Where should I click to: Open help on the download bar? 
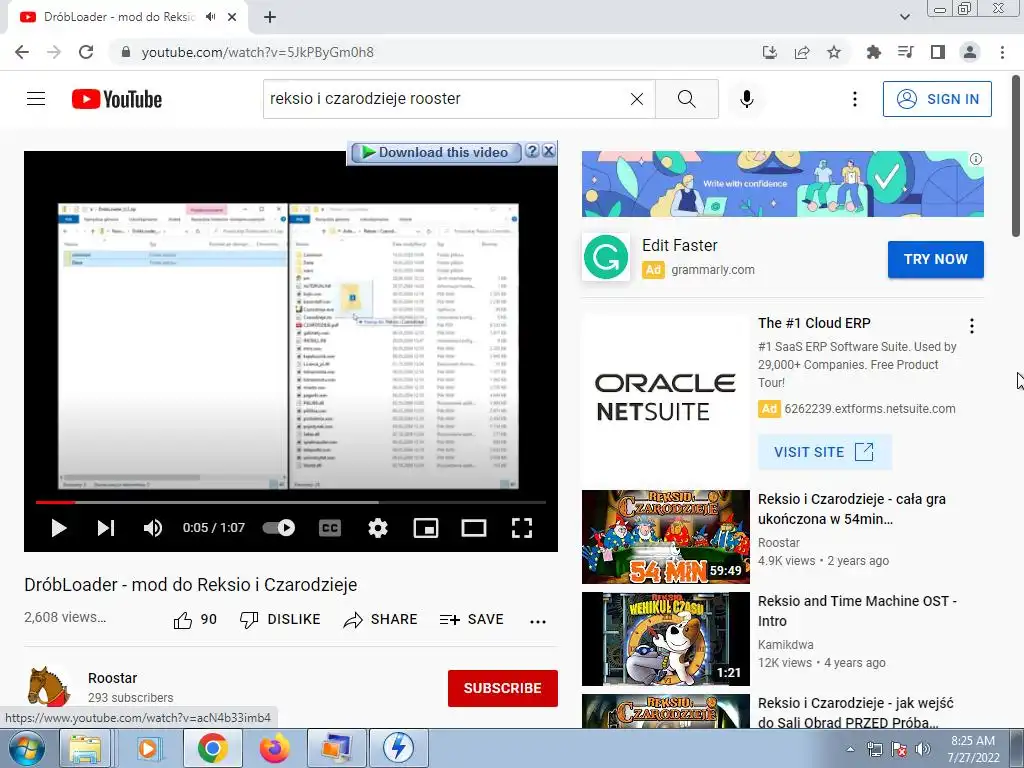point(532,151)
